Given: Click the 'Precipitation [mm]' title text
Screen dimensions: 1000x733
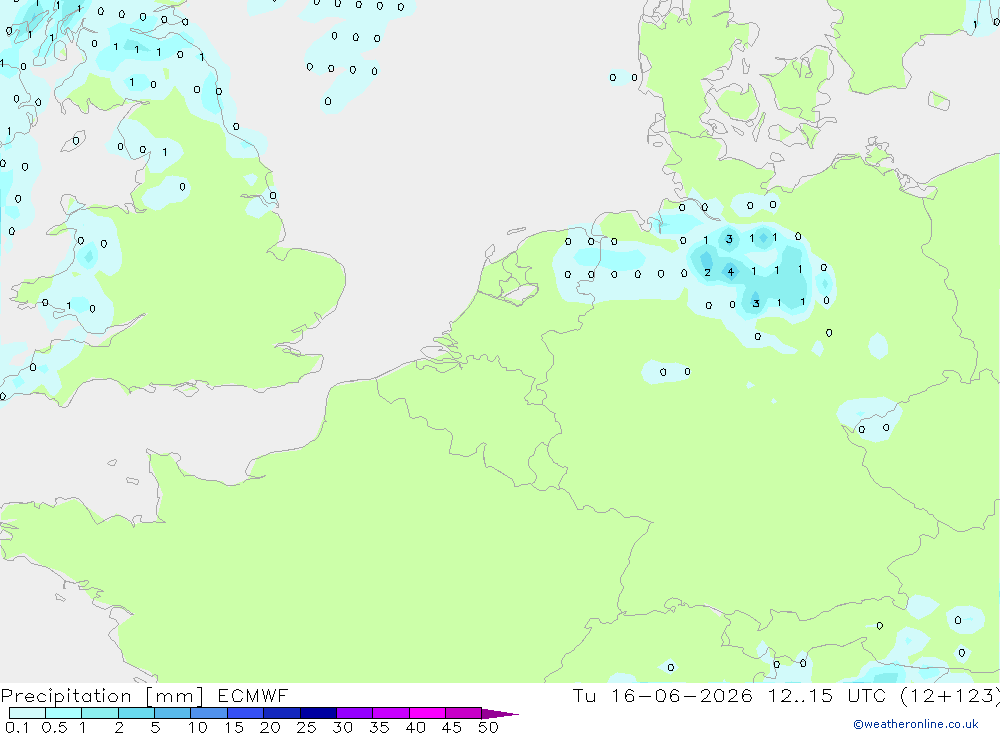Looking at the screenshot, I should tap(102, 696).
